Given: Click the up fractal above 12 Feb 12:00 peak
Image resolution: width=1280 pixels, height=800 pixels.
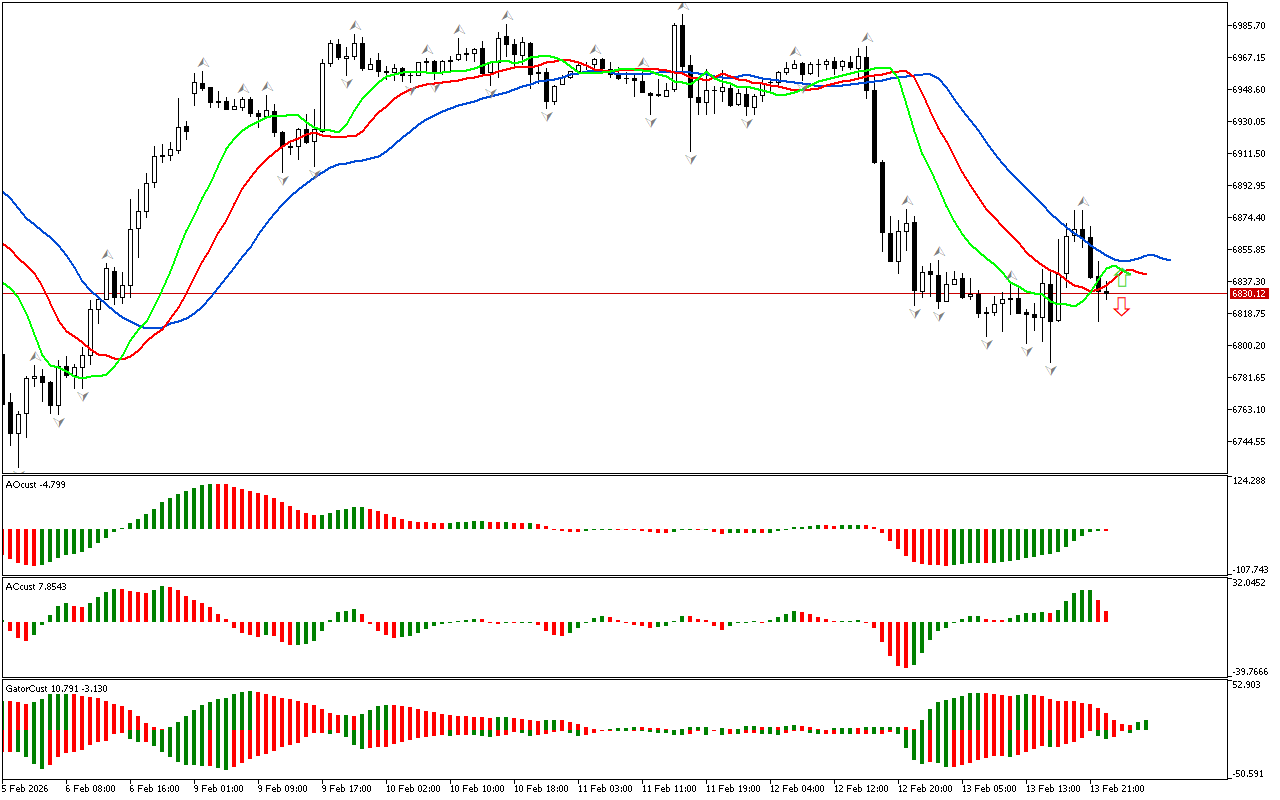Looking at the screenshot, I should (x=867, y=37).
